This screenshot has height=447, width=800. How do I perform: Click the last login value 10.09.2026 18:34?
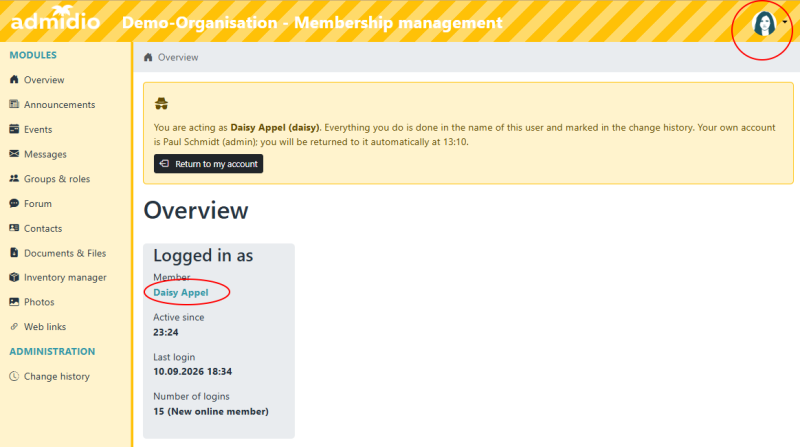(192, 371)
